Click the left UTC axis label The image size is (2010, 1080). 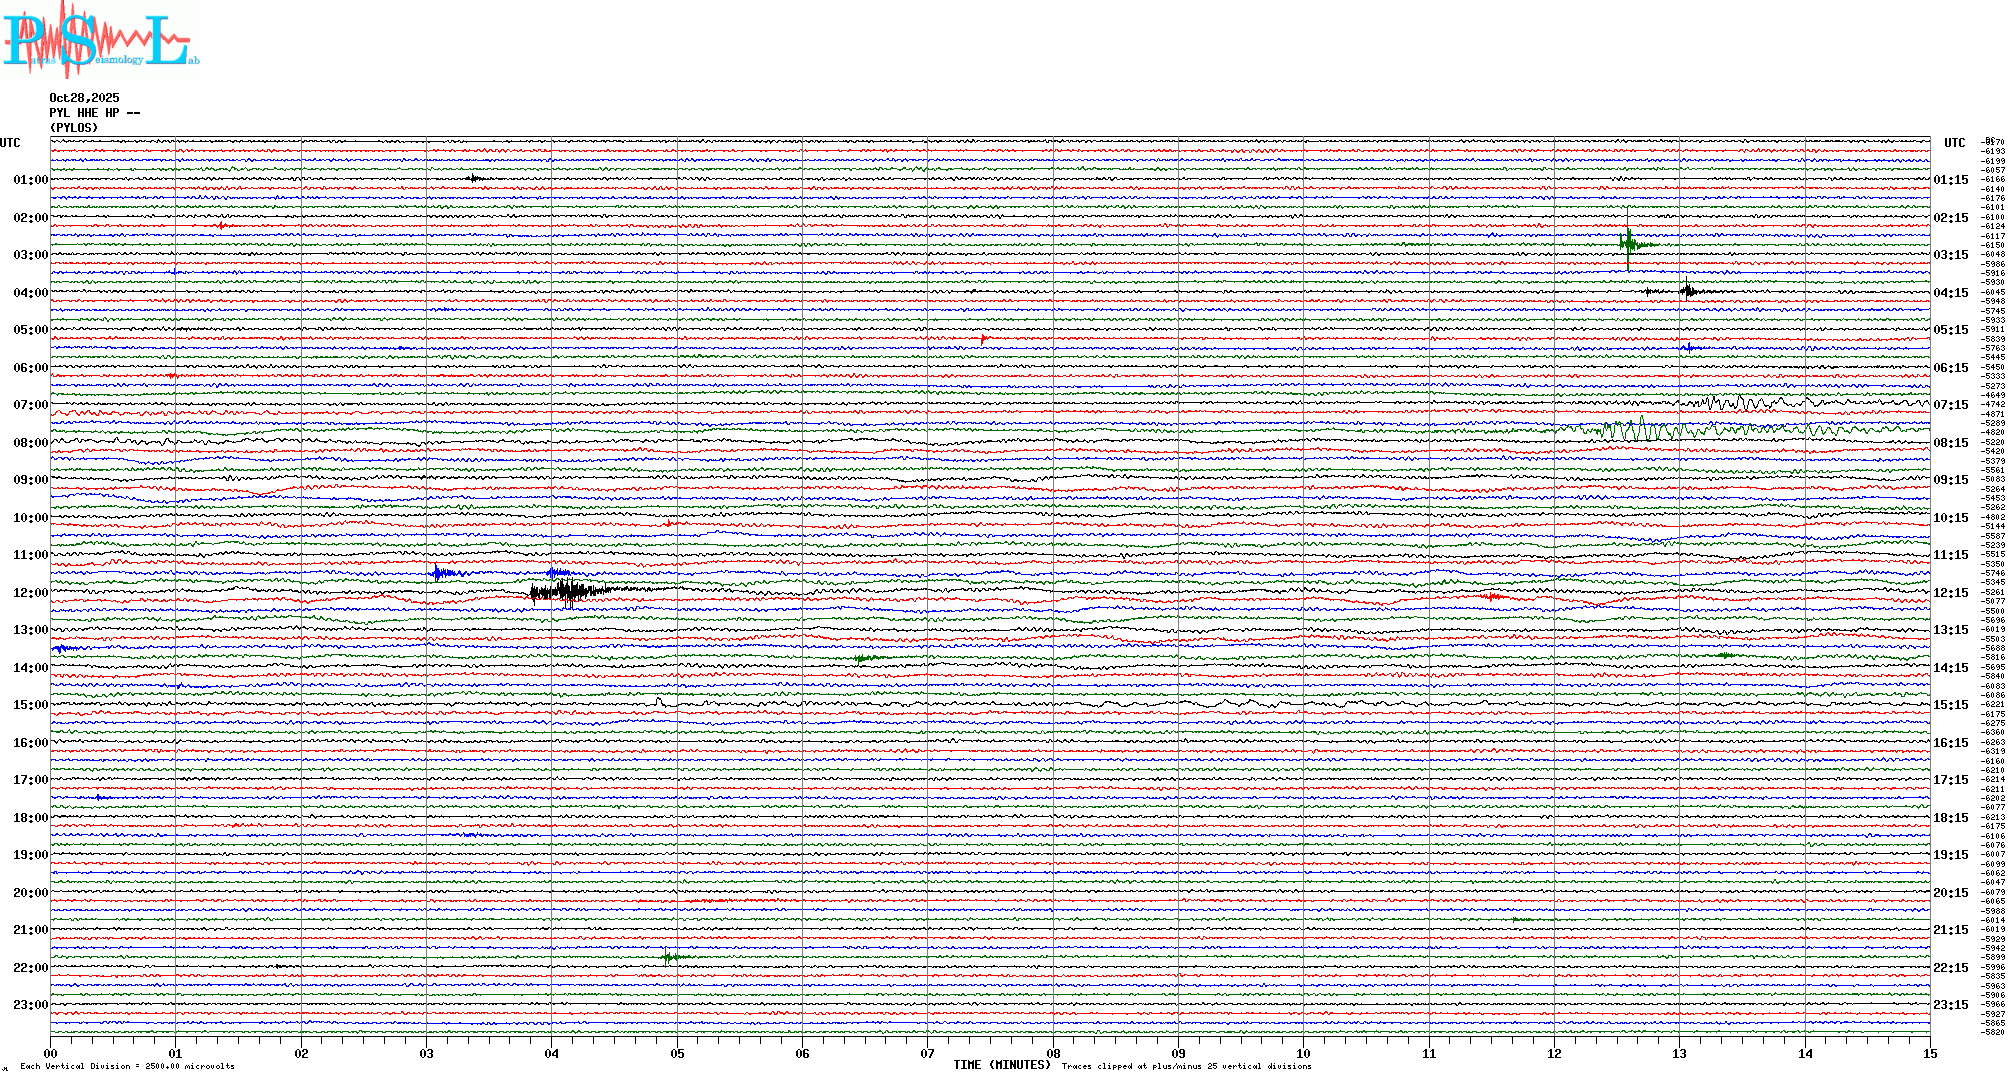tap(10, 143)
